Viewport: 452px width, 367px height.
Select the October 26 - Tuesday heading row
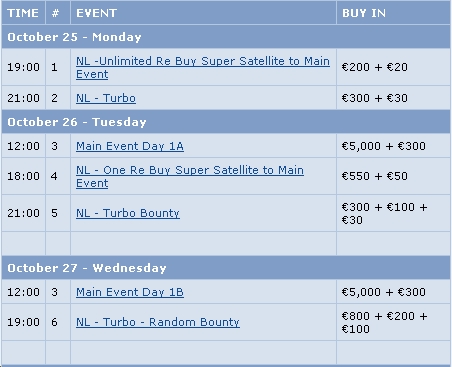coord(226,122)
